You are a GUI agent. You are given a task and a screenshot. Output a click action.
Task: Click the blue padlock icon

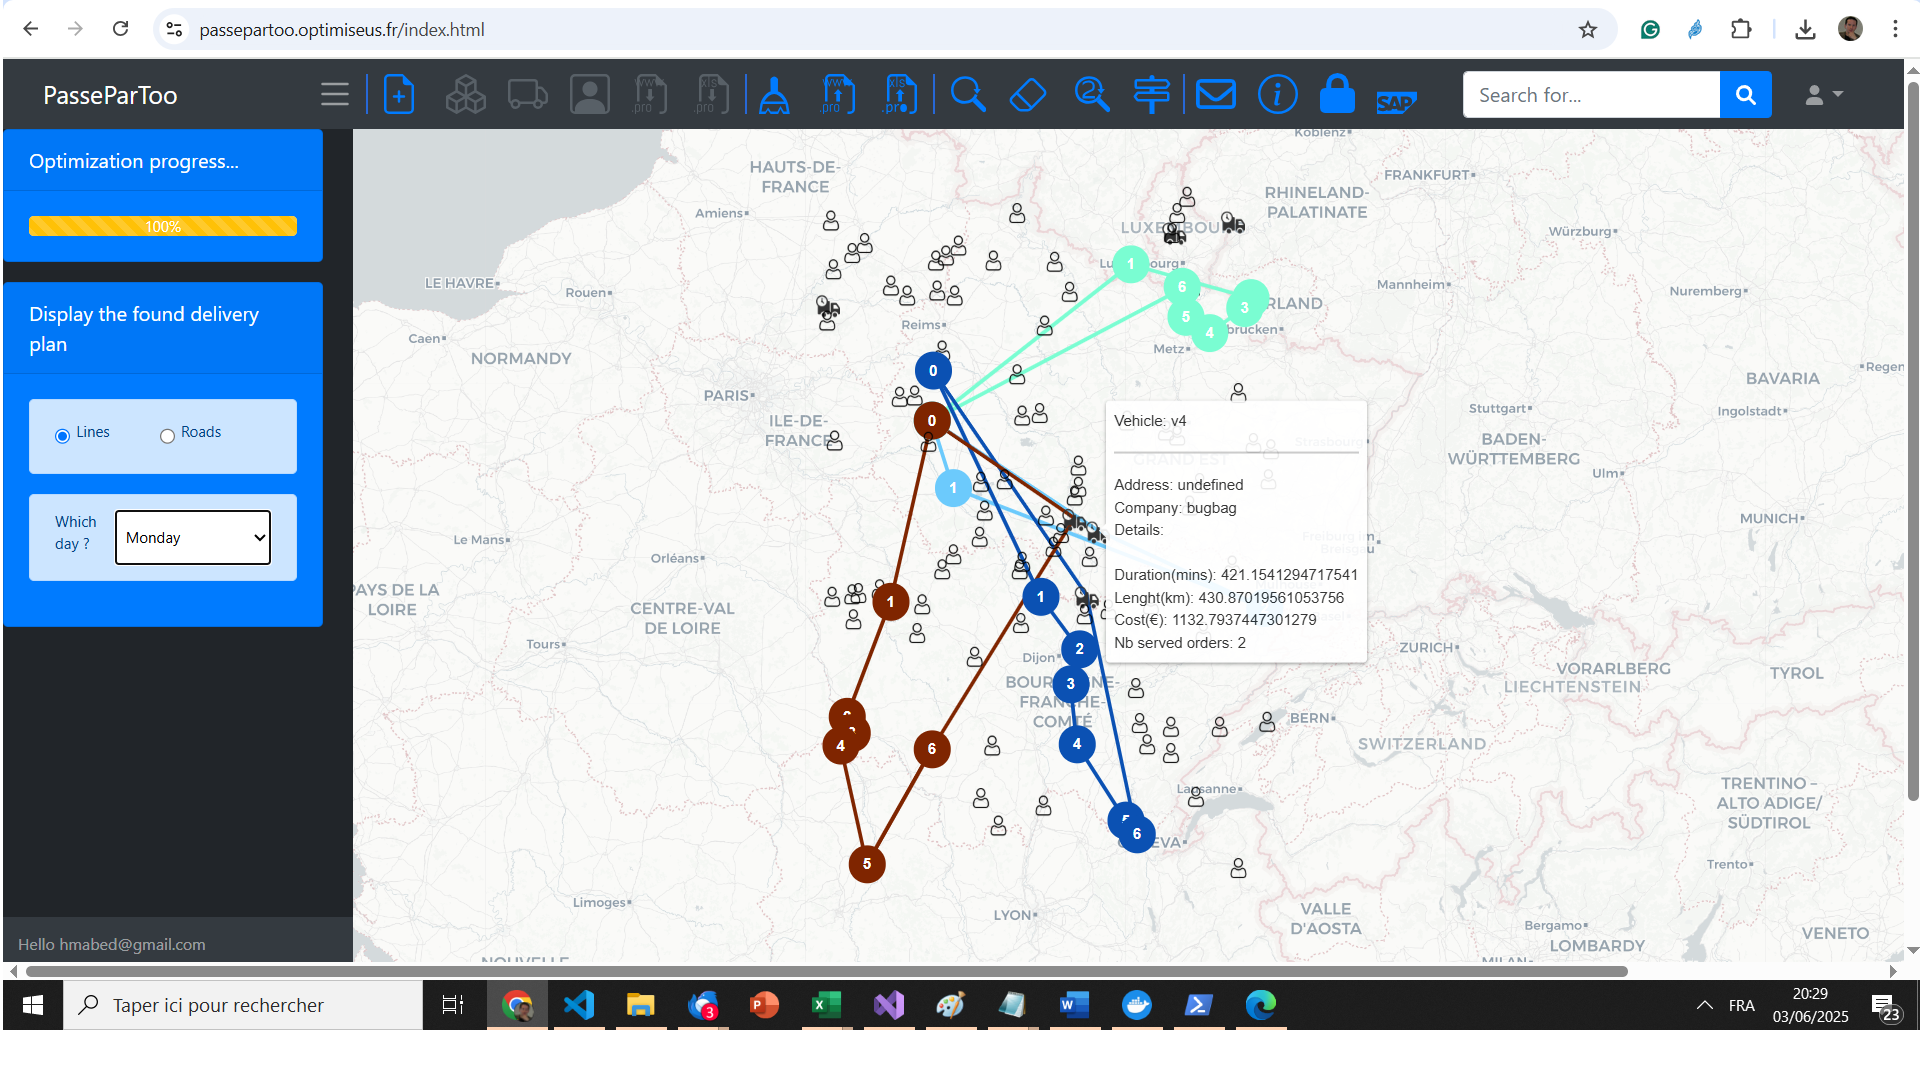click(x=1337, y=94)
